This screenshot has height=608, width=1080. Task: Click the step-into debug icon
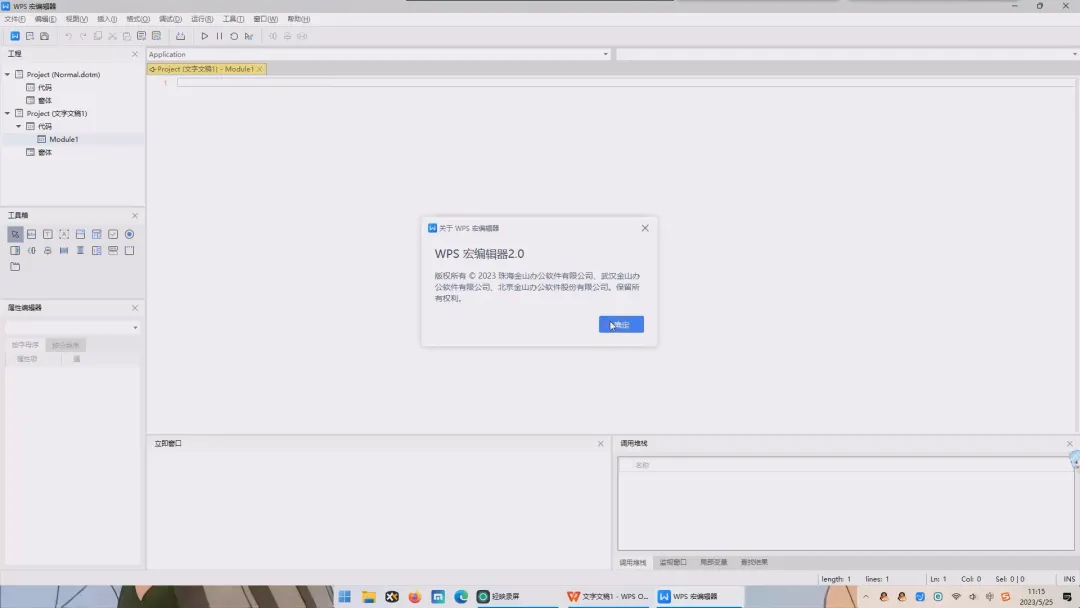[249, 36]
